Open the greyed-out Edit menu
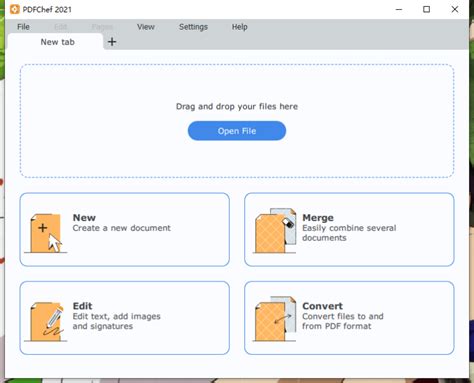Image resolution: width=474 pixels, height=383 pixels. tap(60, 27)
